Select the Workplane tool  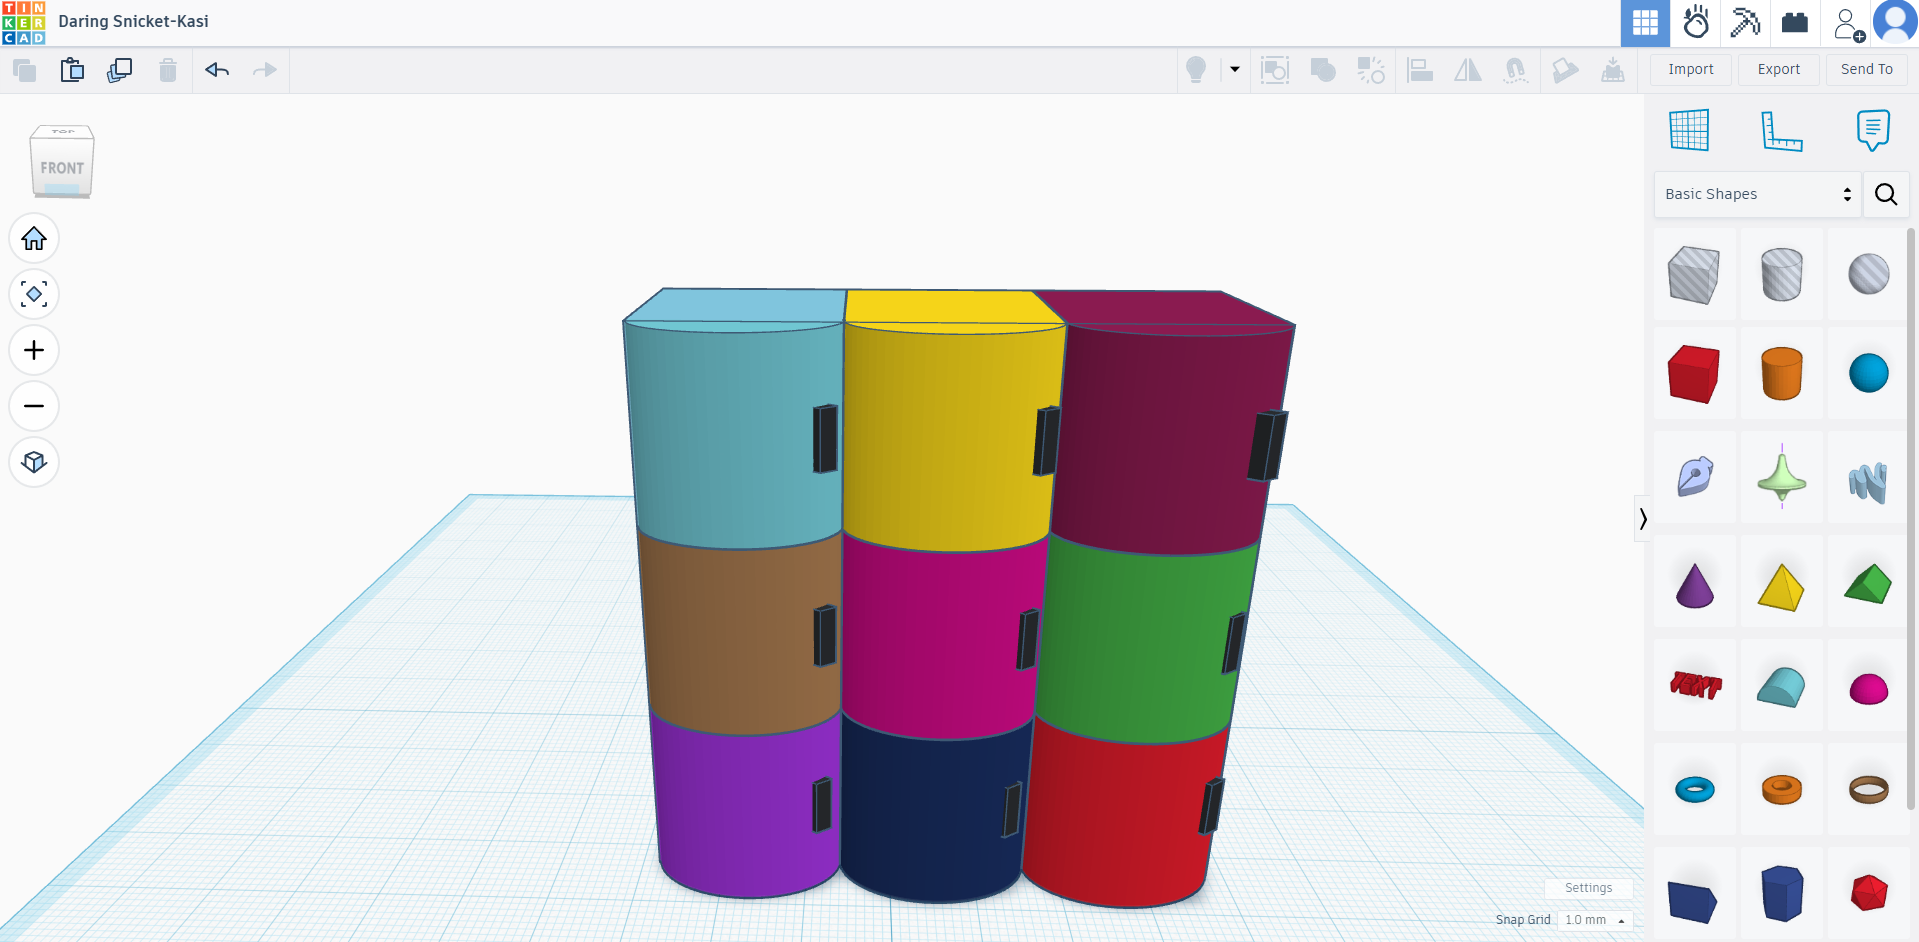click(1690, 130)
